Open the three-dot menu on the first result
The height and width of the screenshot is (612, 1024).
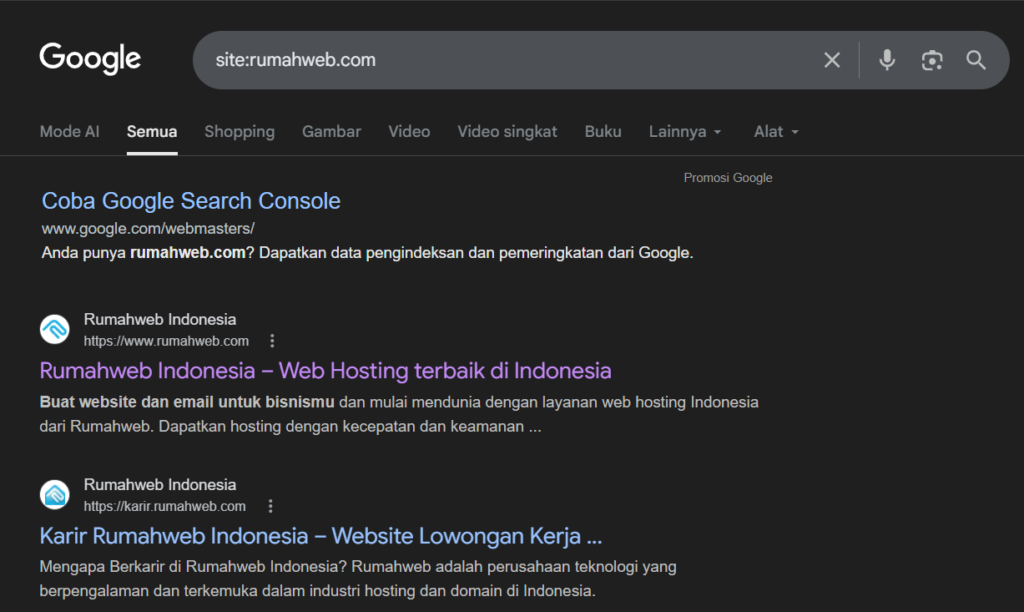pyautogui.click(x=272, y=340)
